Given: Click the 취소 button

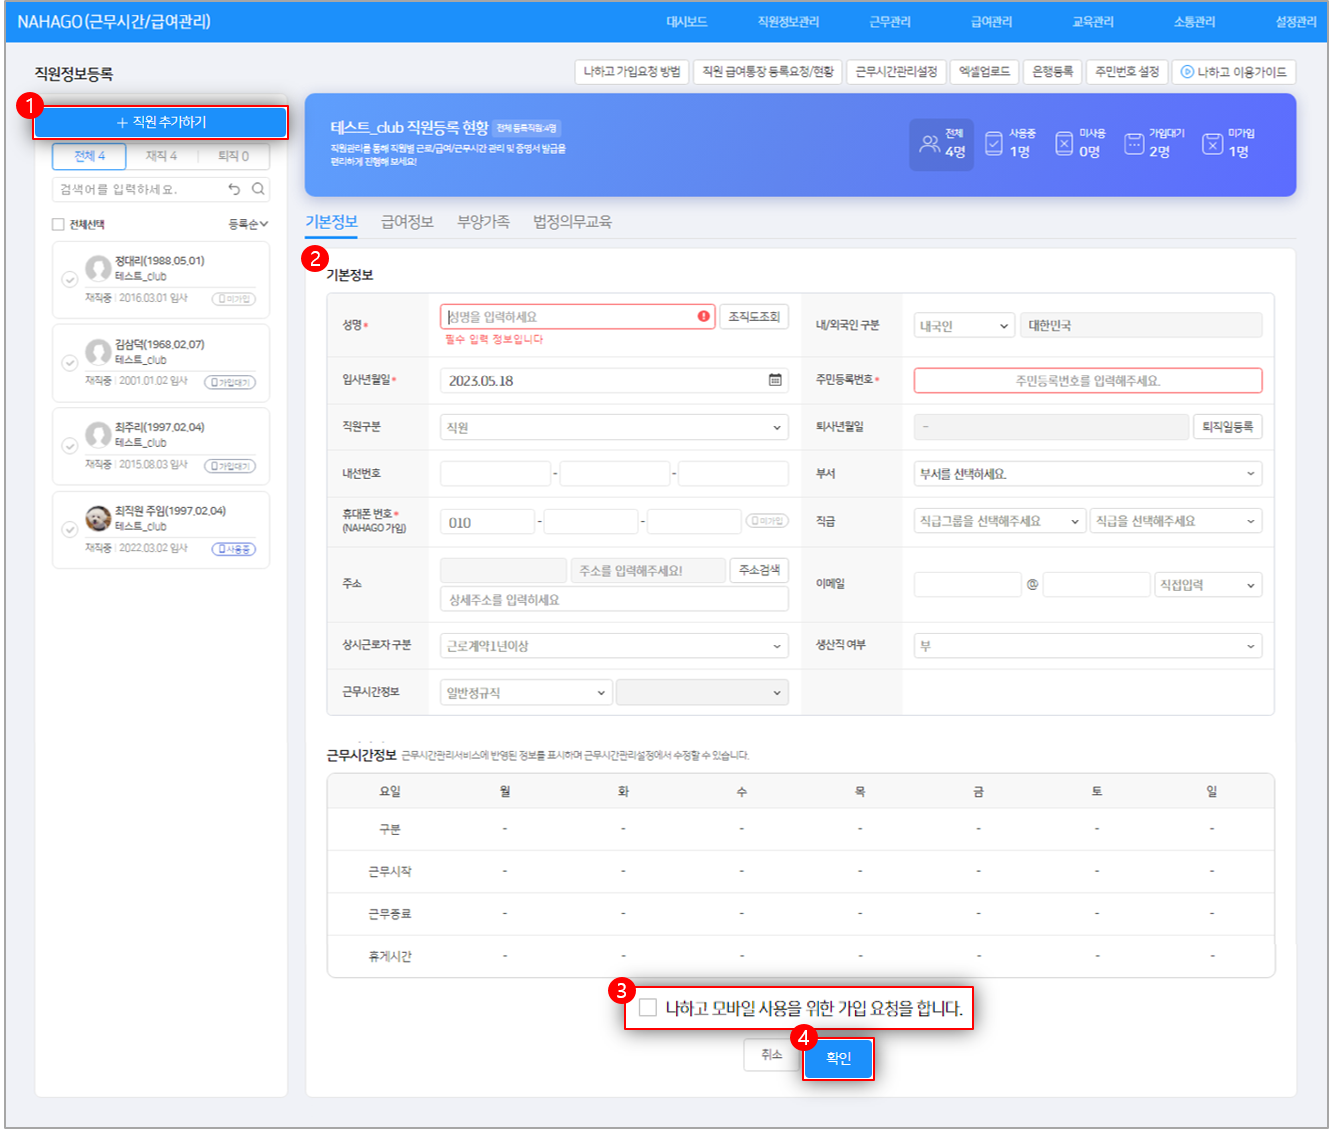Looking at the screenshot, I should pyautogui.click(x=771, y=1054).
